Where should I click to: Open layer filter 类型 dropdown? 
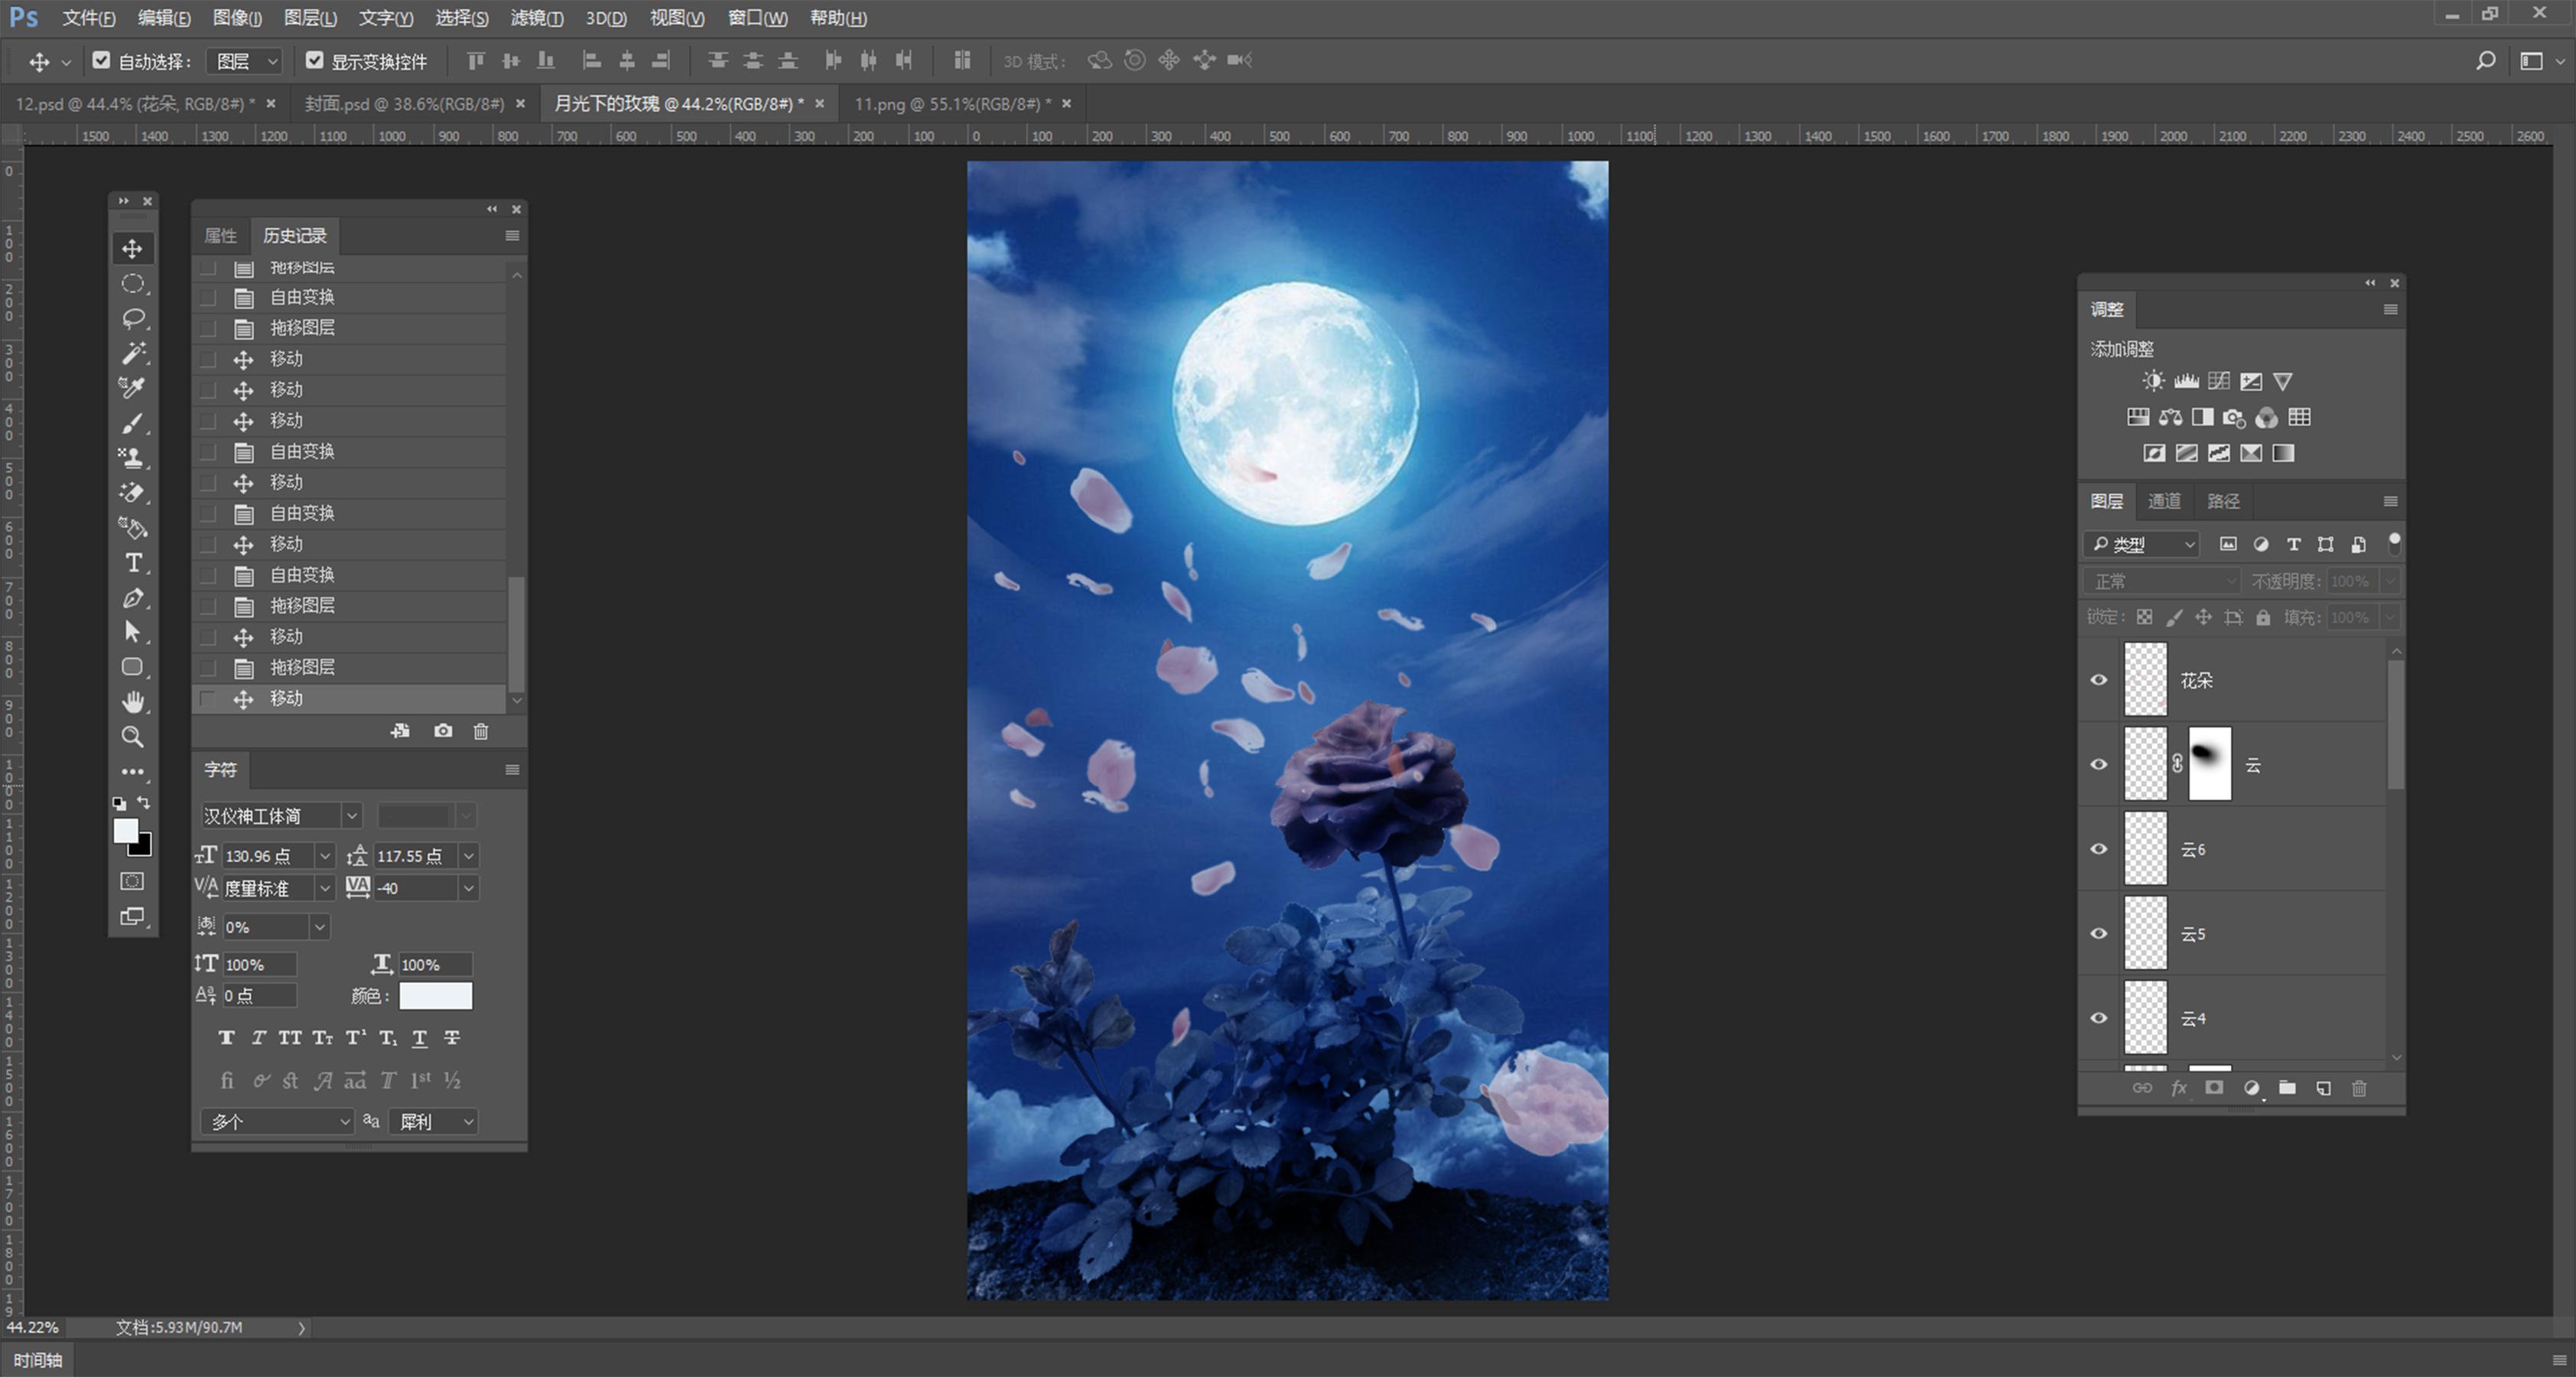(x=2142, y=544)
